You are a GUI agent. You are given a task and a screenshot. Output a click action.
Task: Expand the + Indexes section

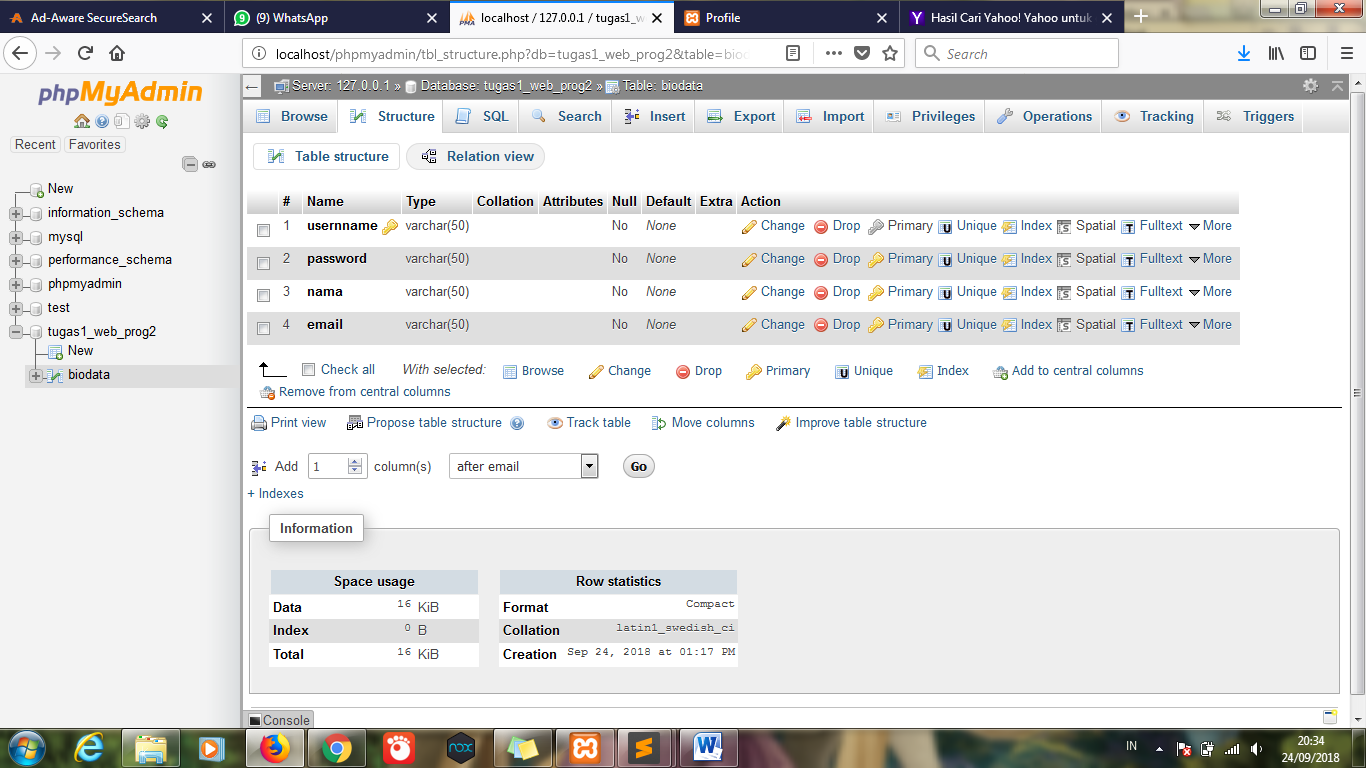click(275, 494)
